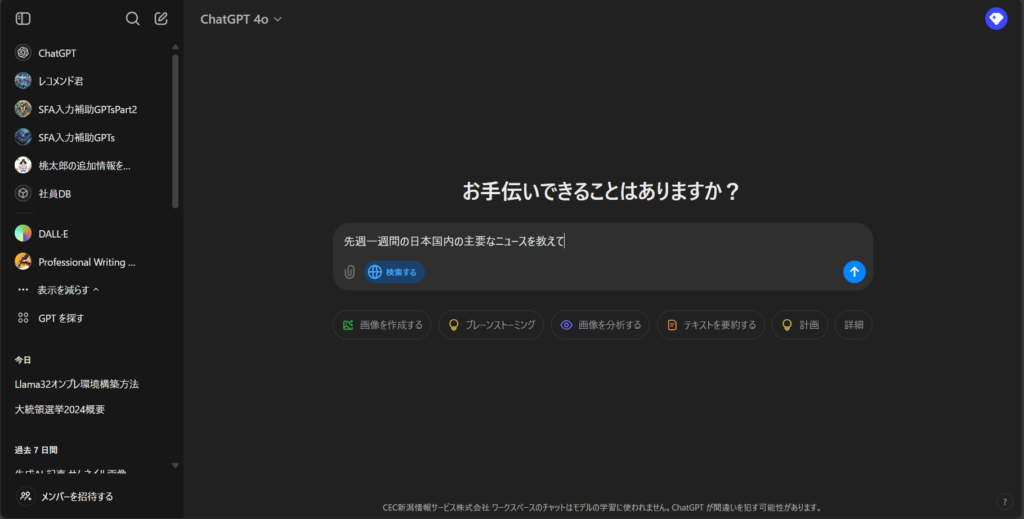Toggle the 検索する web search button
1024x519 pixels.
coord(394,272)
